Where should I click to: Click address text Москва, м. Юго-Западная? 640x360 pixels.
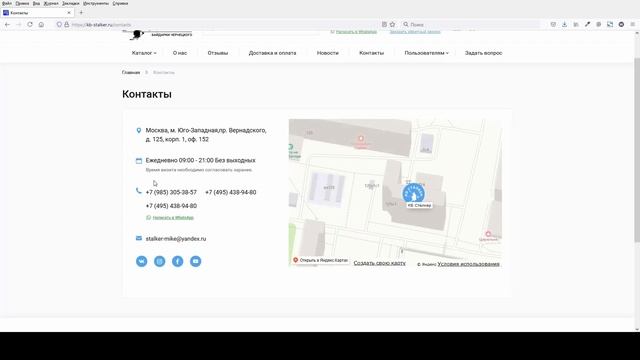[206, 135]
